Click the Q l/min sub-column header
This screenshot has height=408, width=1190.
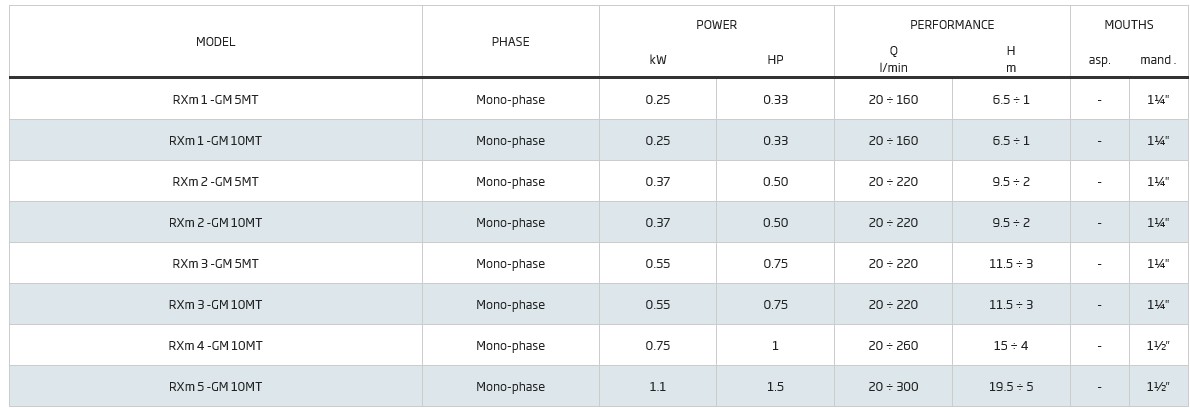(x=893, y=59)
